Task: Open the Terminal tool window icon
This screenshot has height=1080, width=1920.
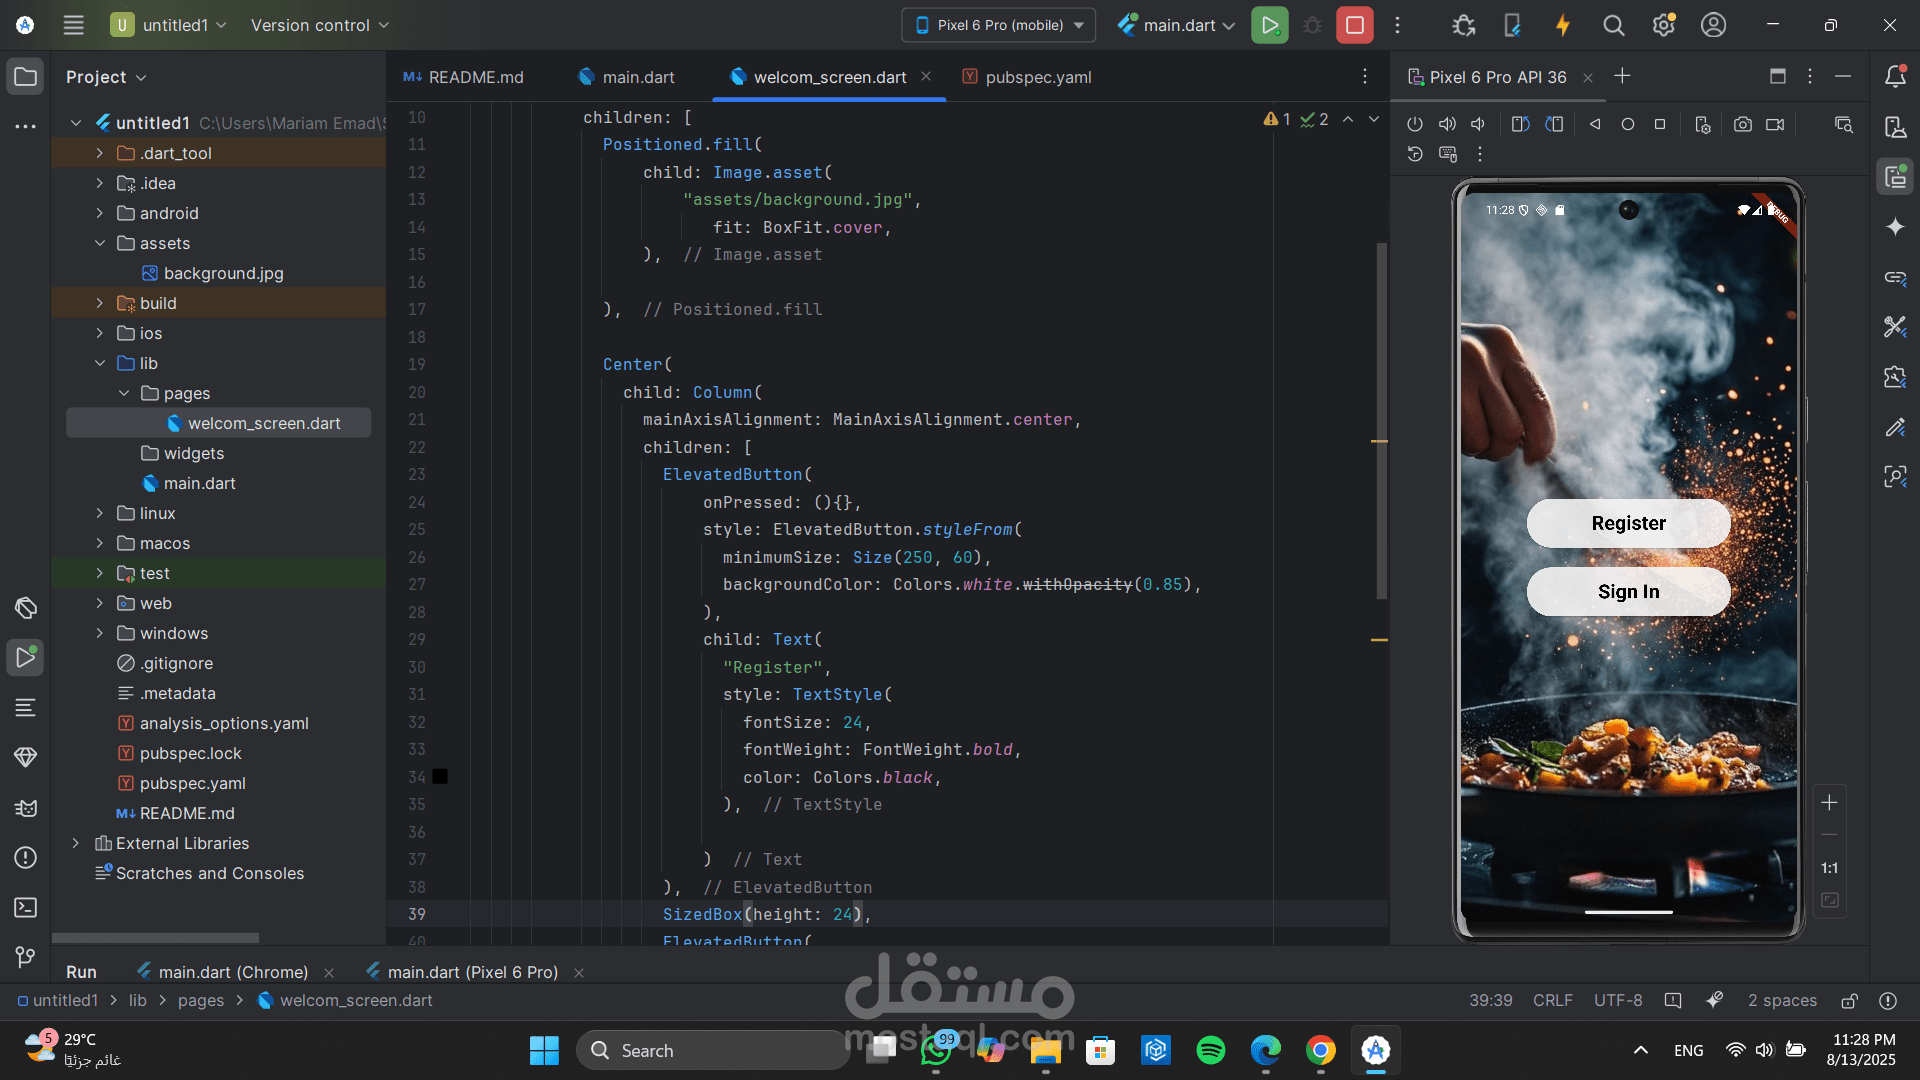Action: (26, 907)
